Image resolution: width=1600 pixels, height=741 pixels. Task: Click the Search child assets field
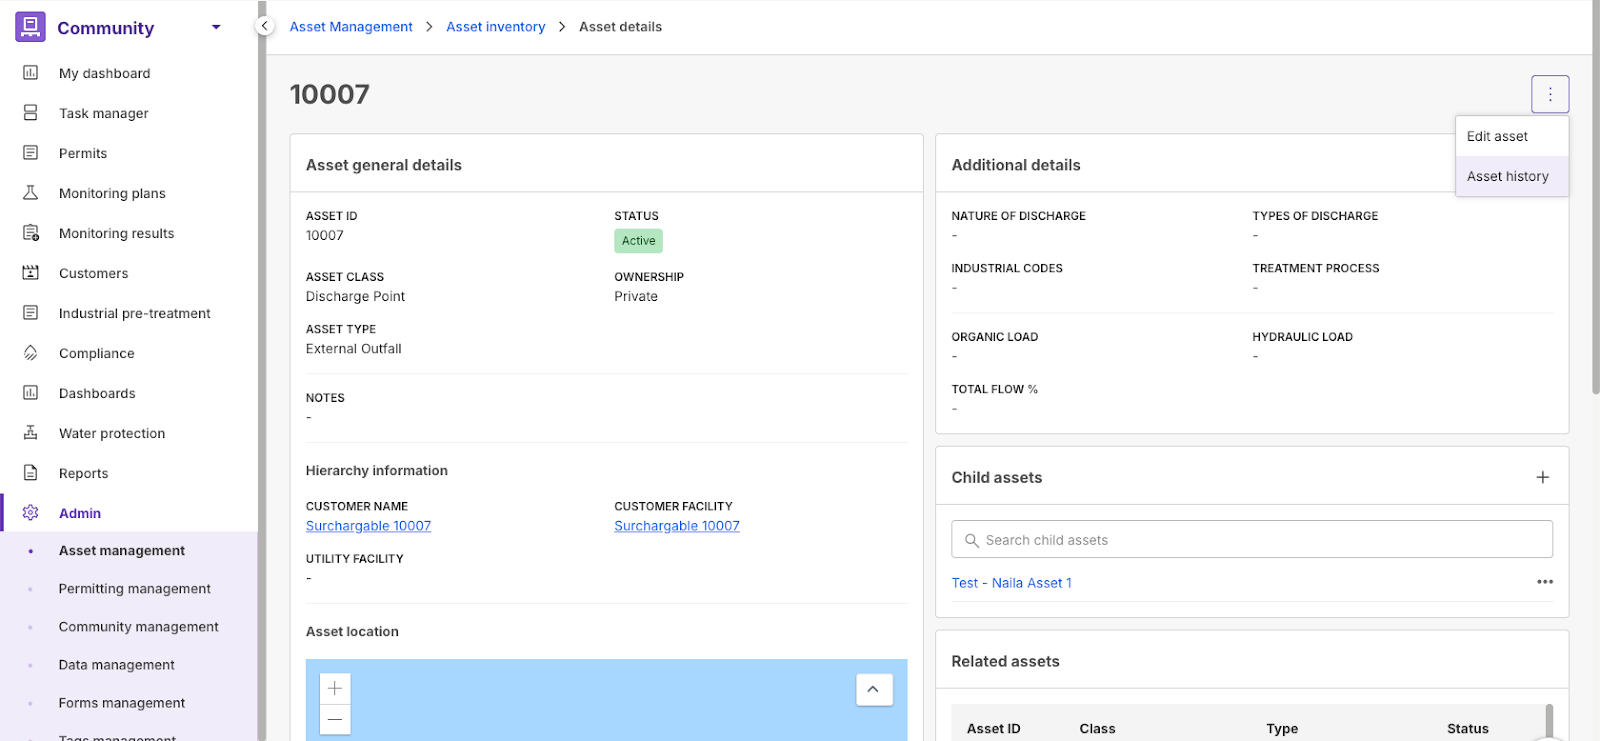click(x=1251, y=540)
